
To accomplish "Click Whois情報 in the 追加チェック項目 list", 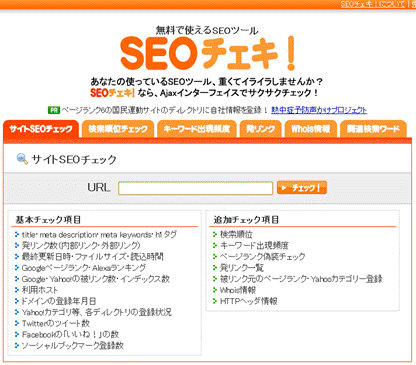I will (x=238, y=290).
